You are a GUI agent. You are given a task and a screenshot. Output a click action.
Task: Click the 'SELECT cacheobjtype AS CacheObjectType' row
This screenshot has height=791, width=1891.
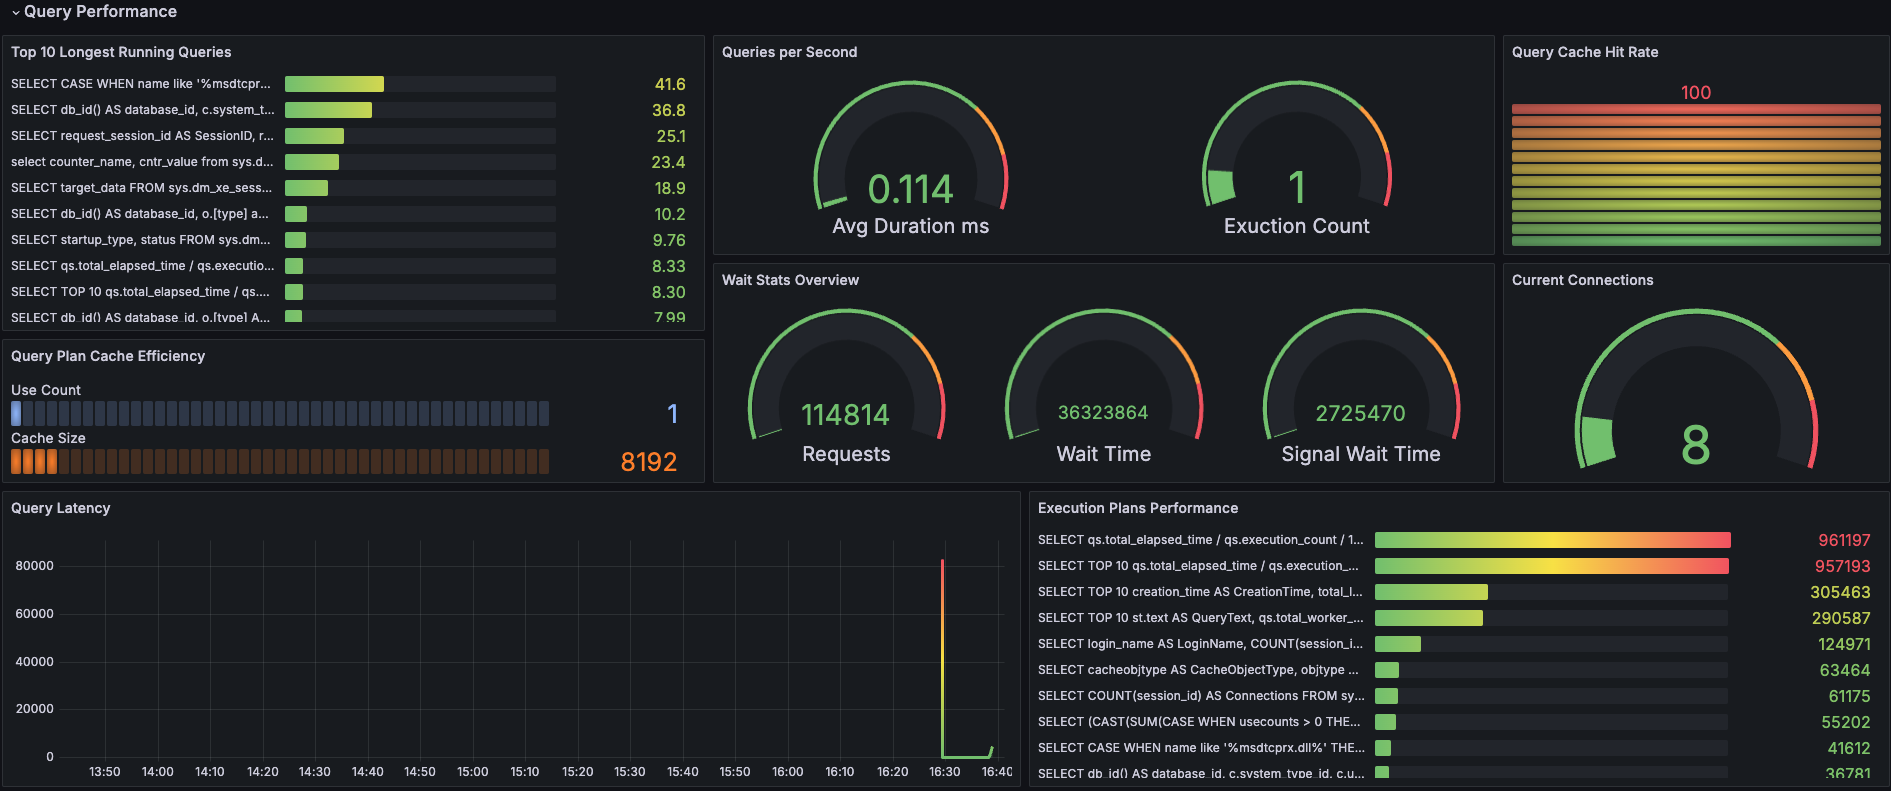click(1454, 670)
